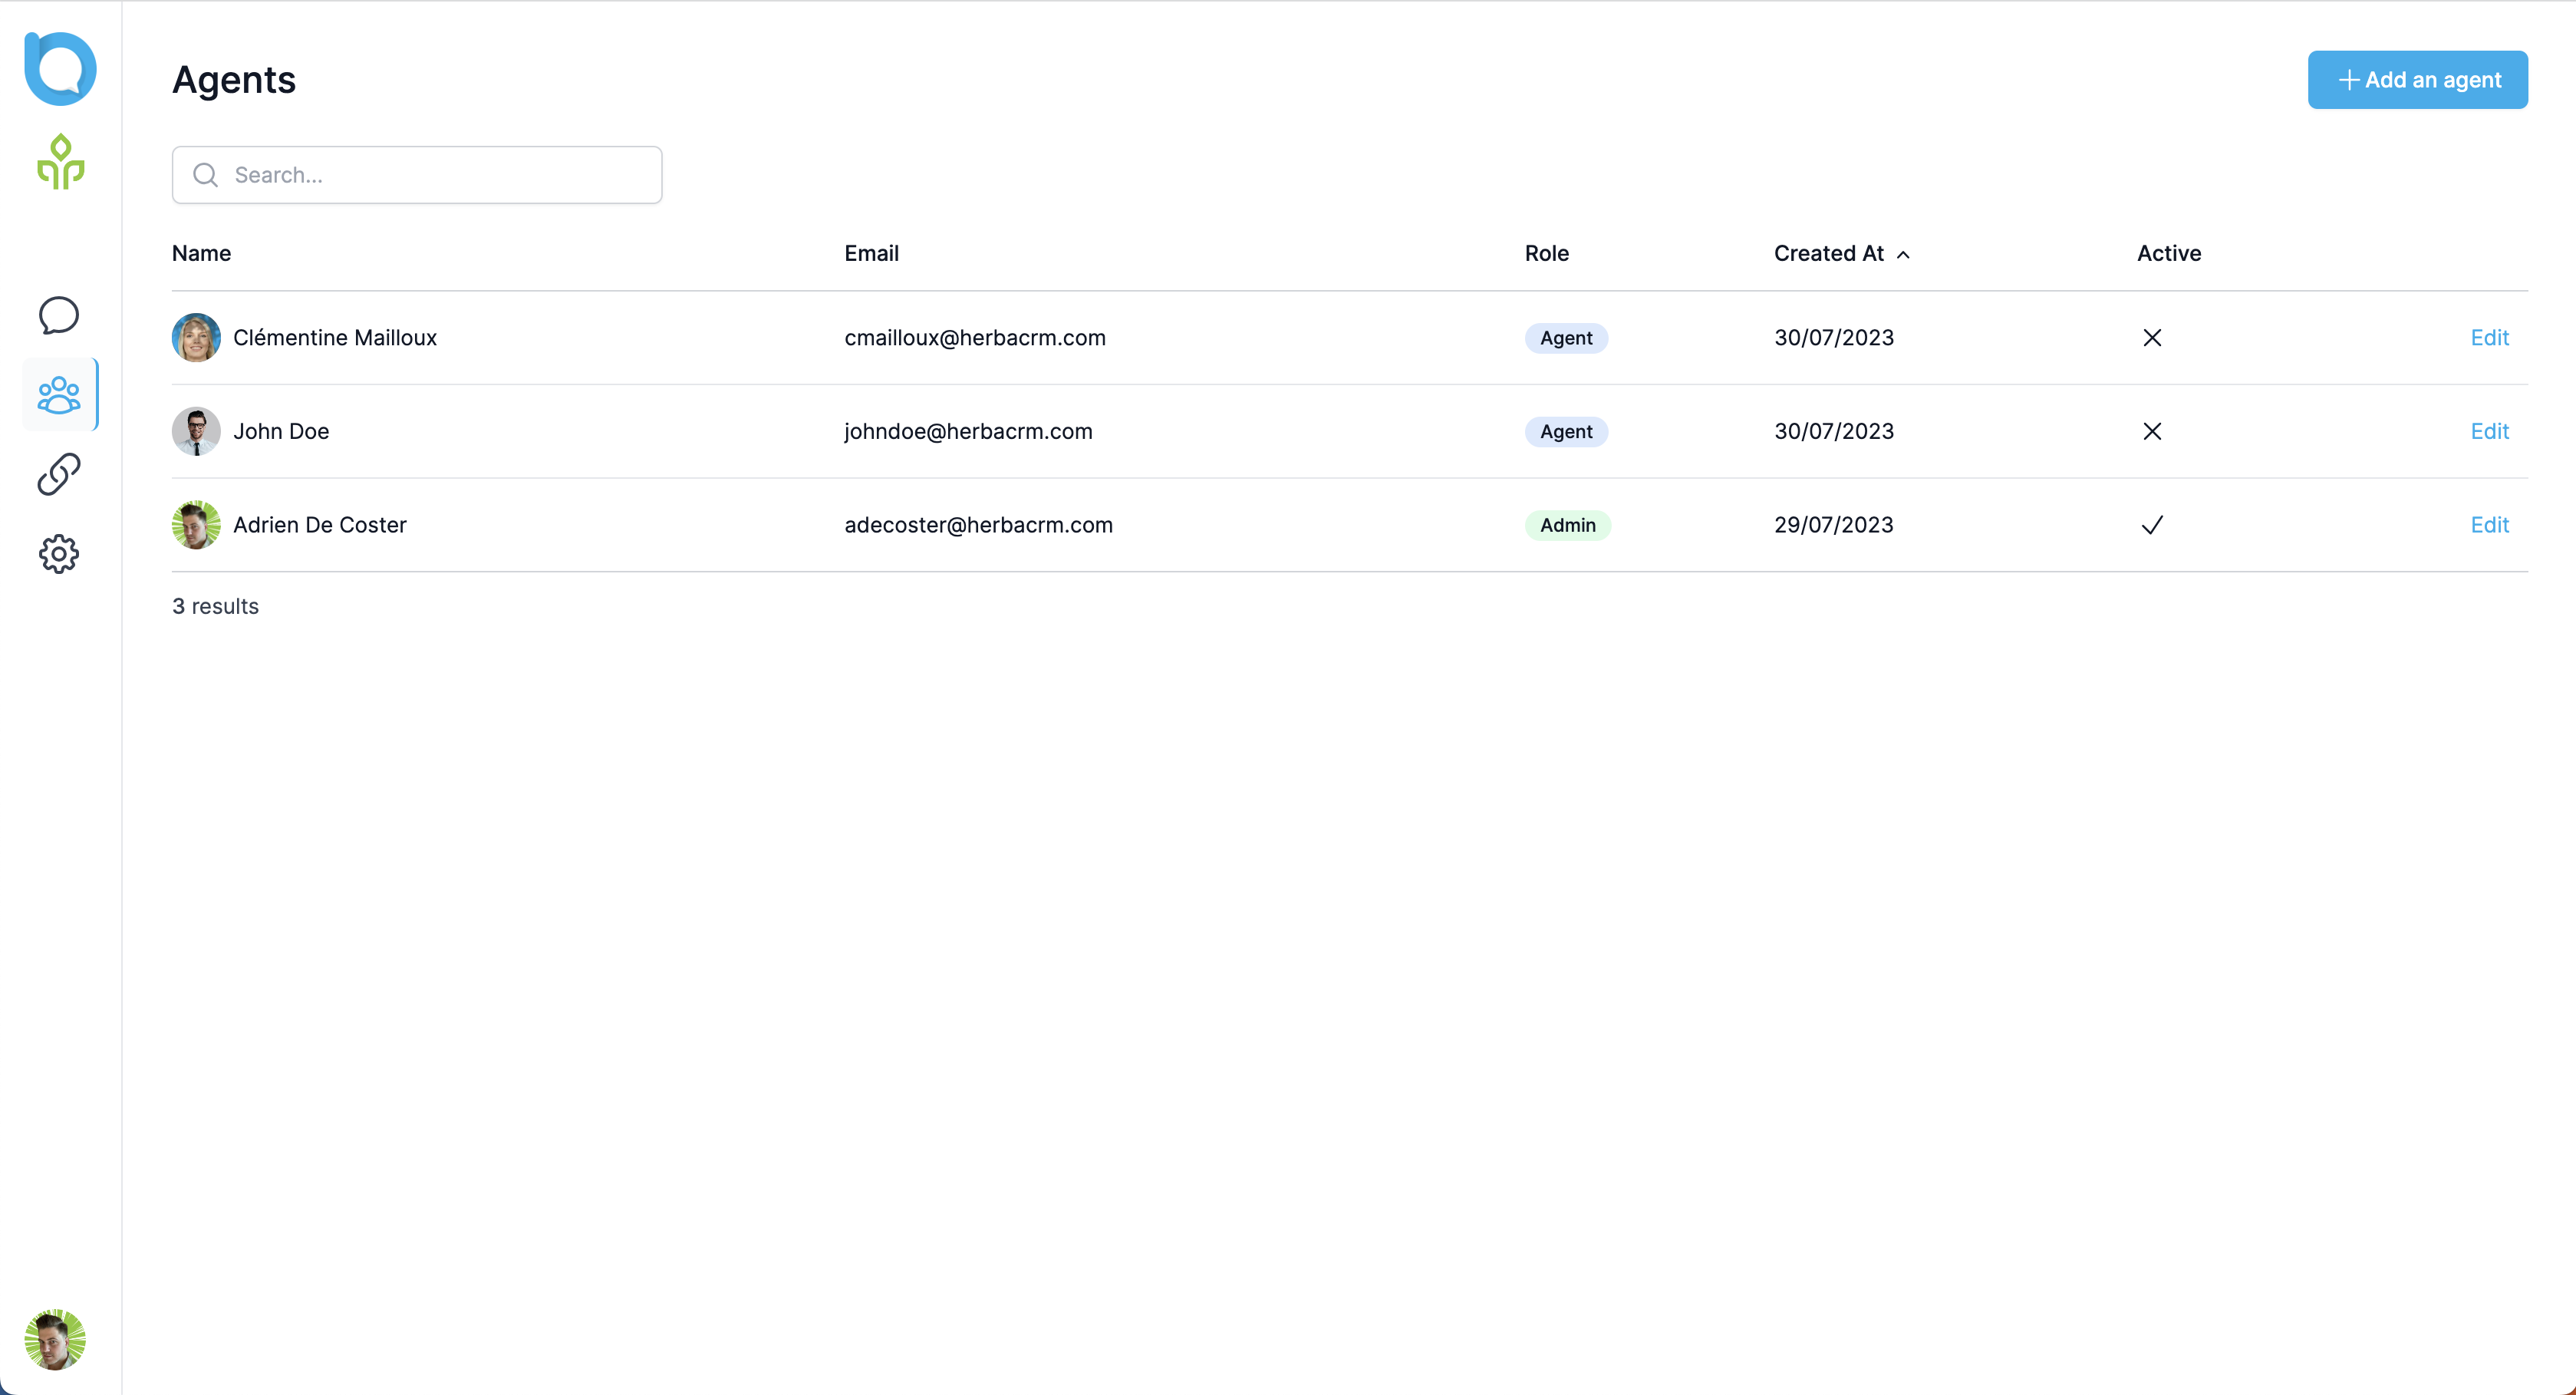
Task: Click Adrien De Coster's avatar photo
Action: [196, 525]
